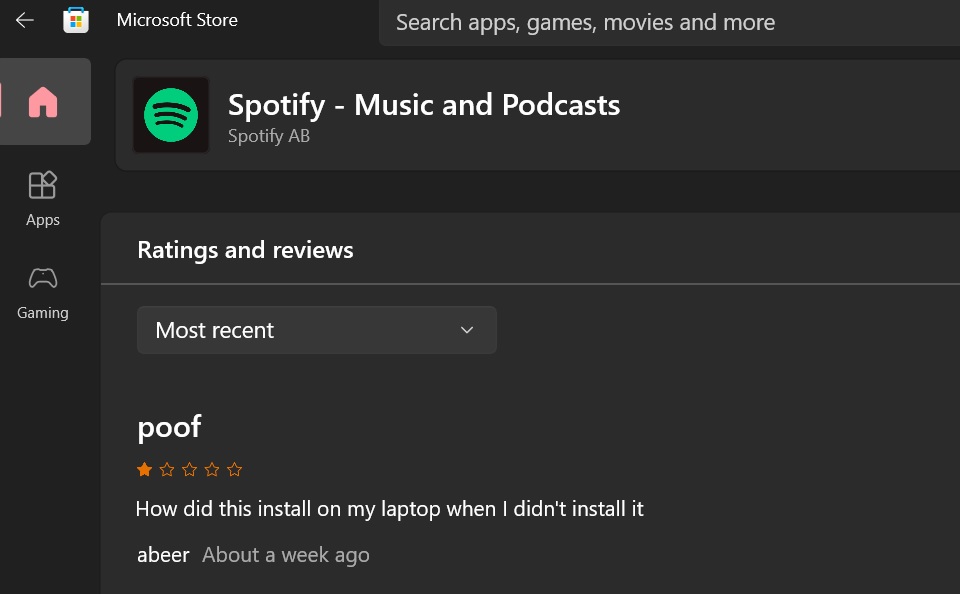
Task: Click the Spotify - Music and Podcasts title
Action: [x=424, y=105]
